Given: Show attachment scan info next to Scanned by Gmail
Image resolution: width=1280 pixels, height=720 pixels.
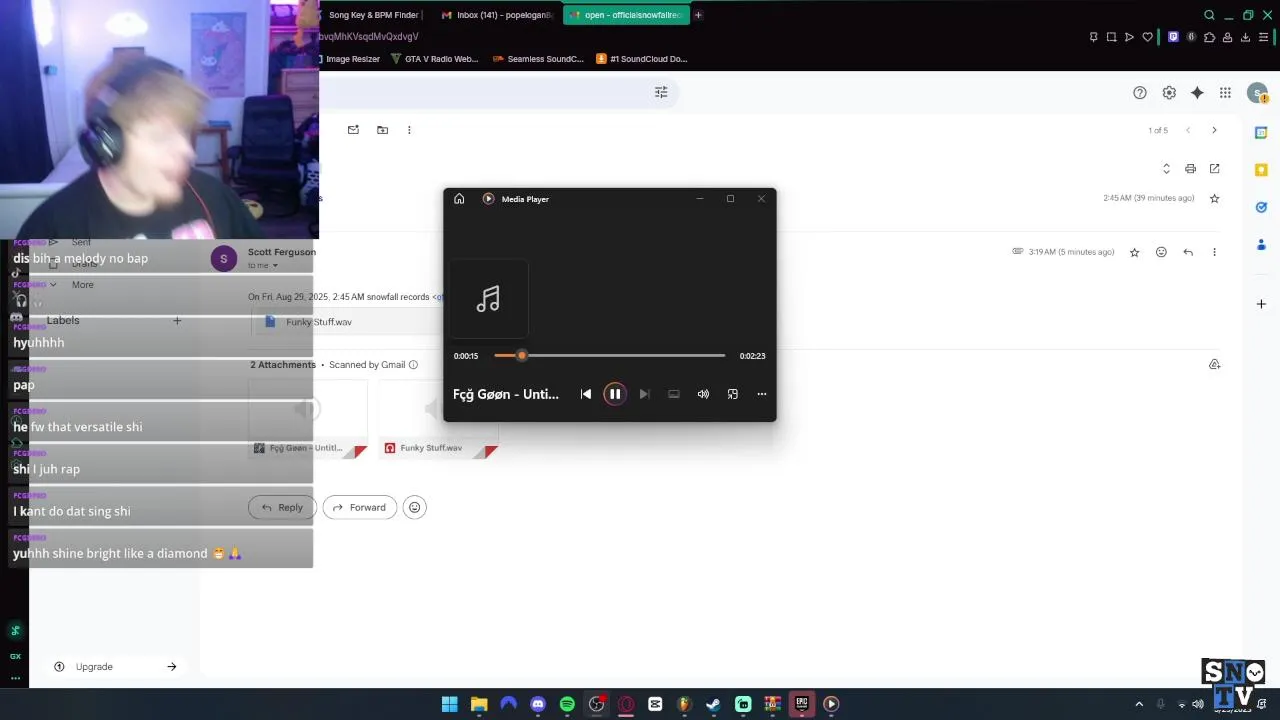Looking at the screenshot, I should pyautogui.click(x=413, y=365).
